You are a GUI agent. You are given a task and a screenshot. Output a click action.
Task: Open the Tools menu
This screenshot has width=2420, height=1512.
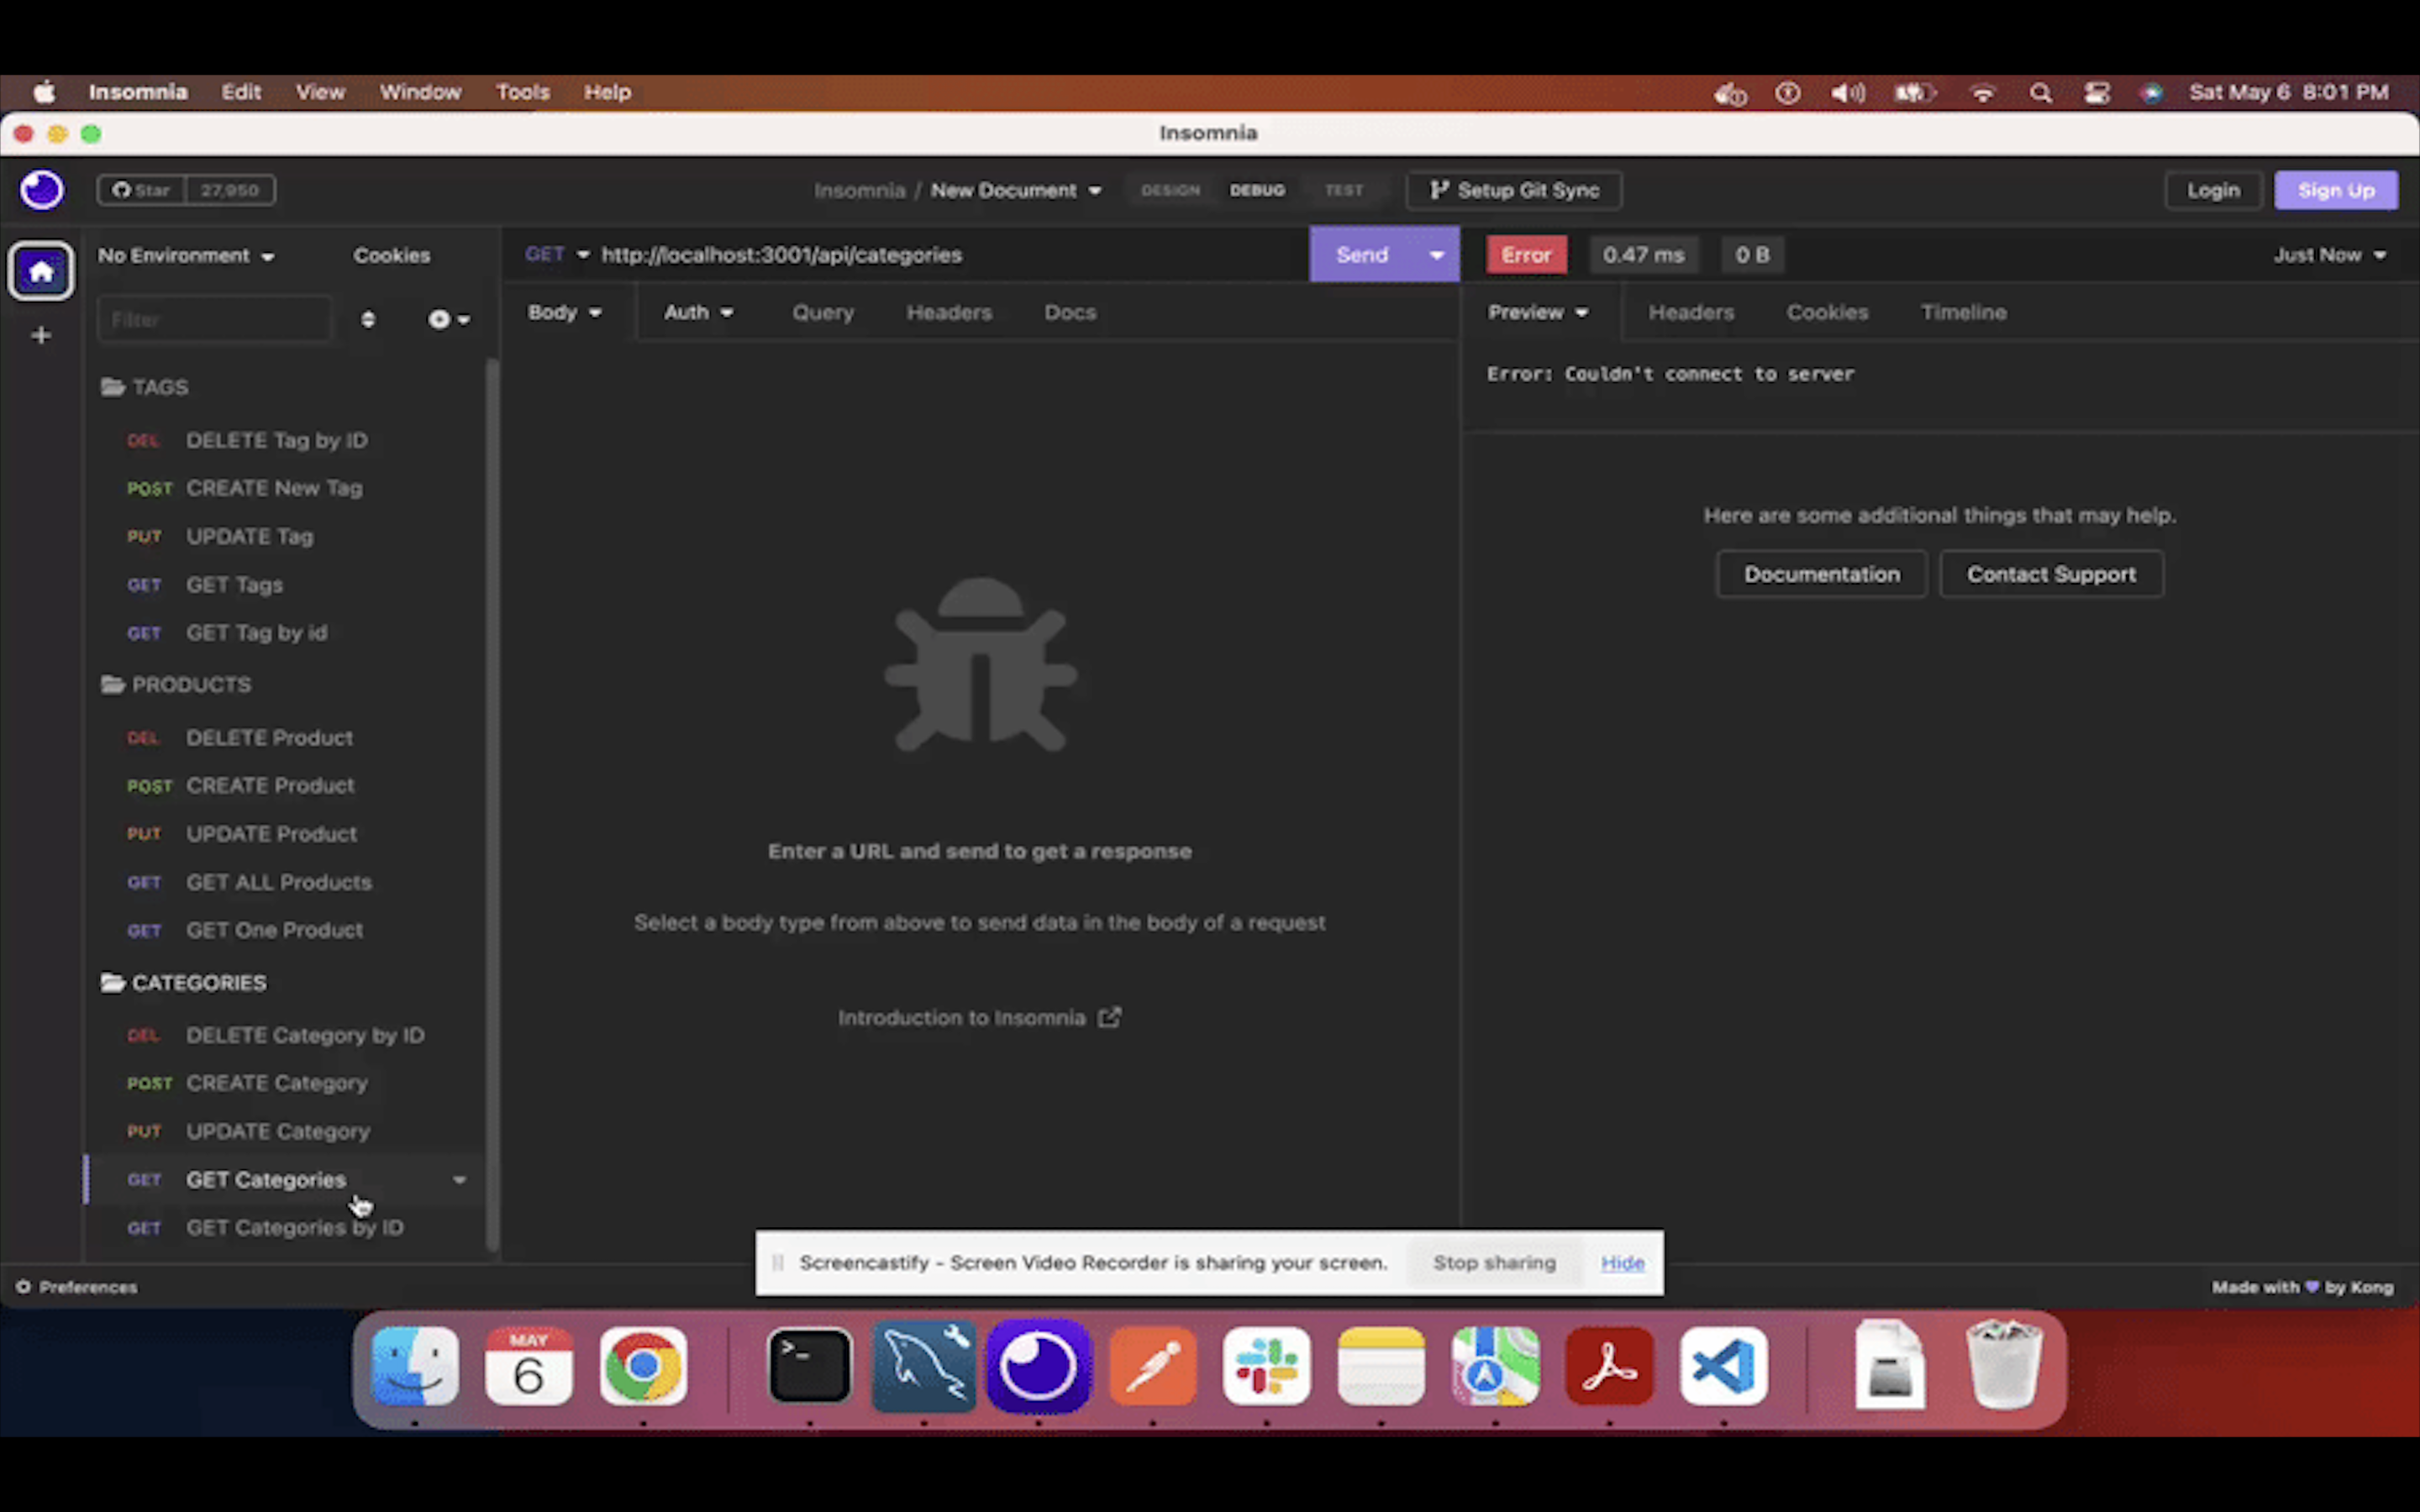click(x=523, y=92)
